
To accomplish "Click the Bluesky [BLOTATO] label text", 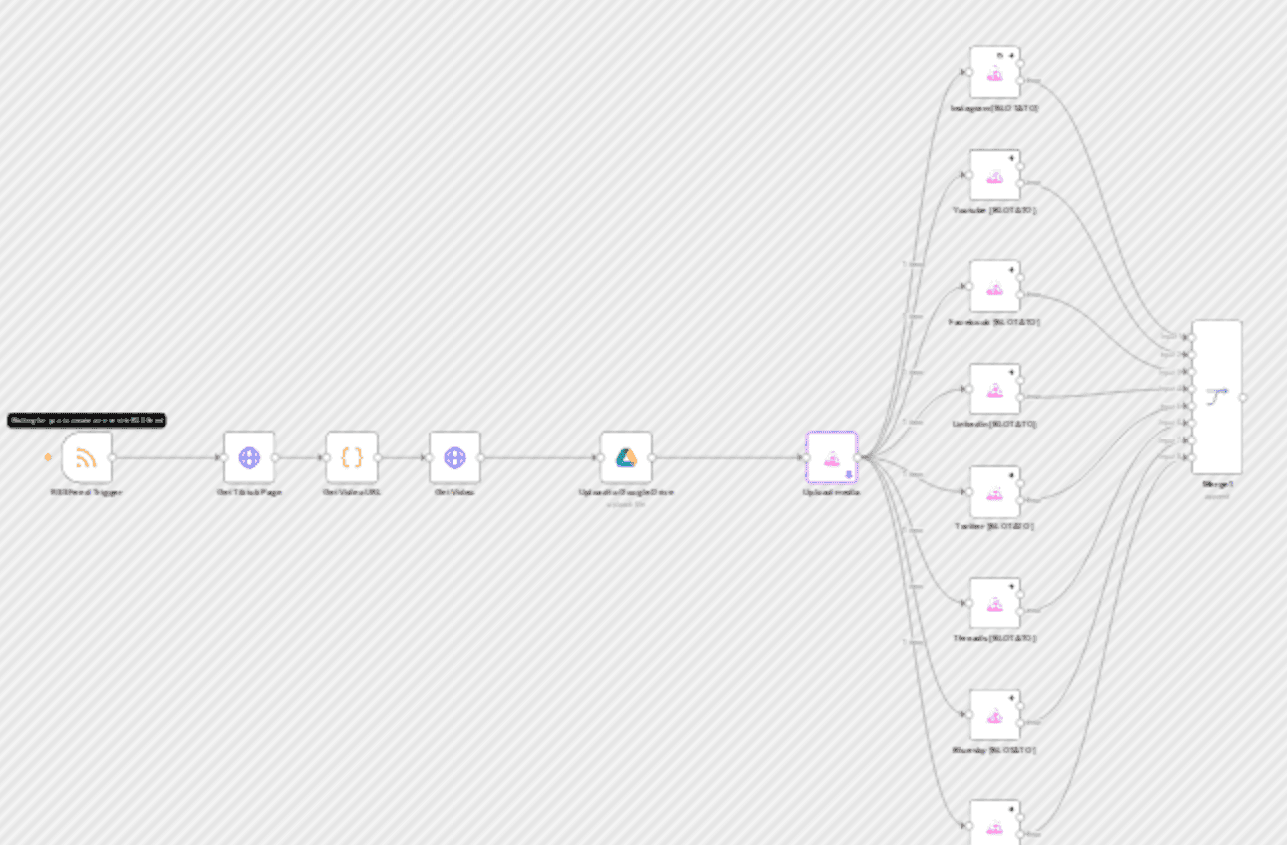I will pos(994,750).
